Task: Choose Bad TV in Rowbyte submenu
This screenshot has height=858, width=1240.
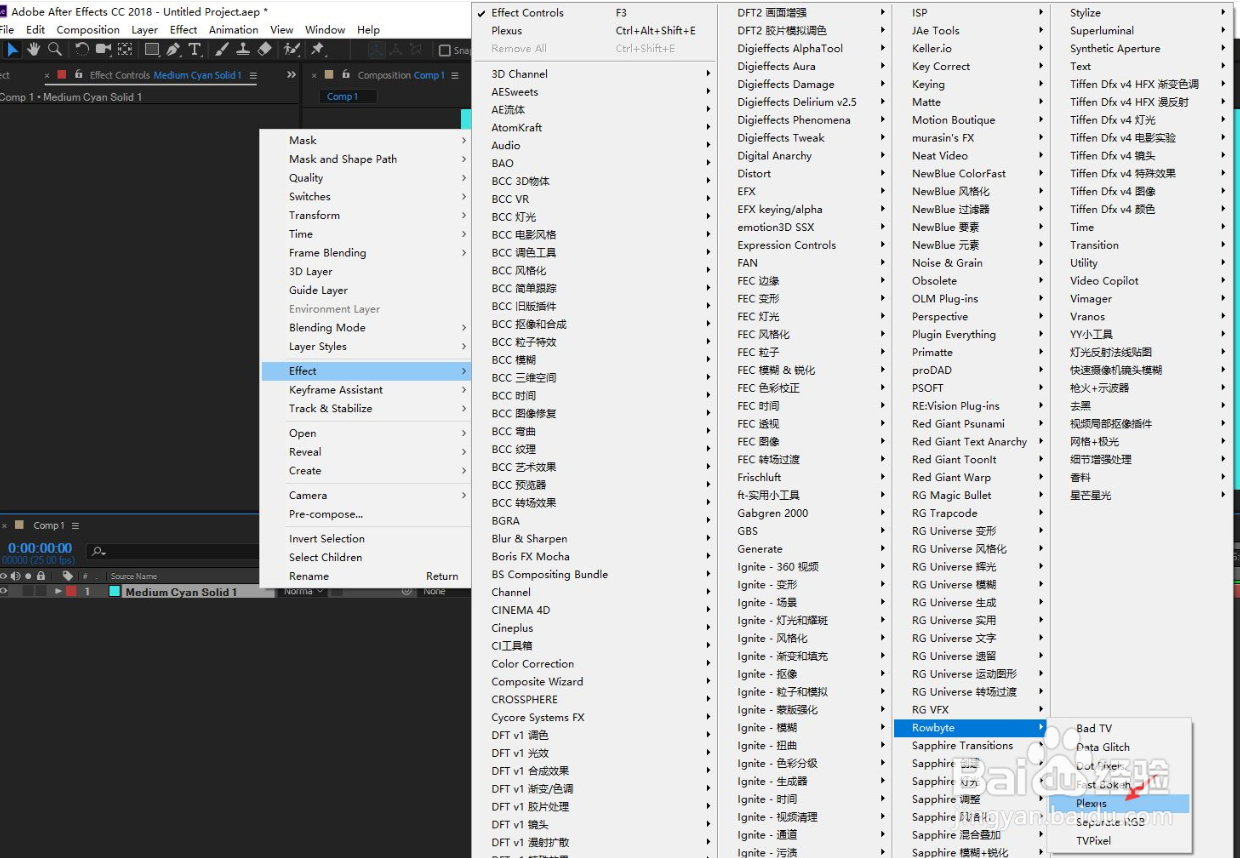Action: click(1119, 728)
